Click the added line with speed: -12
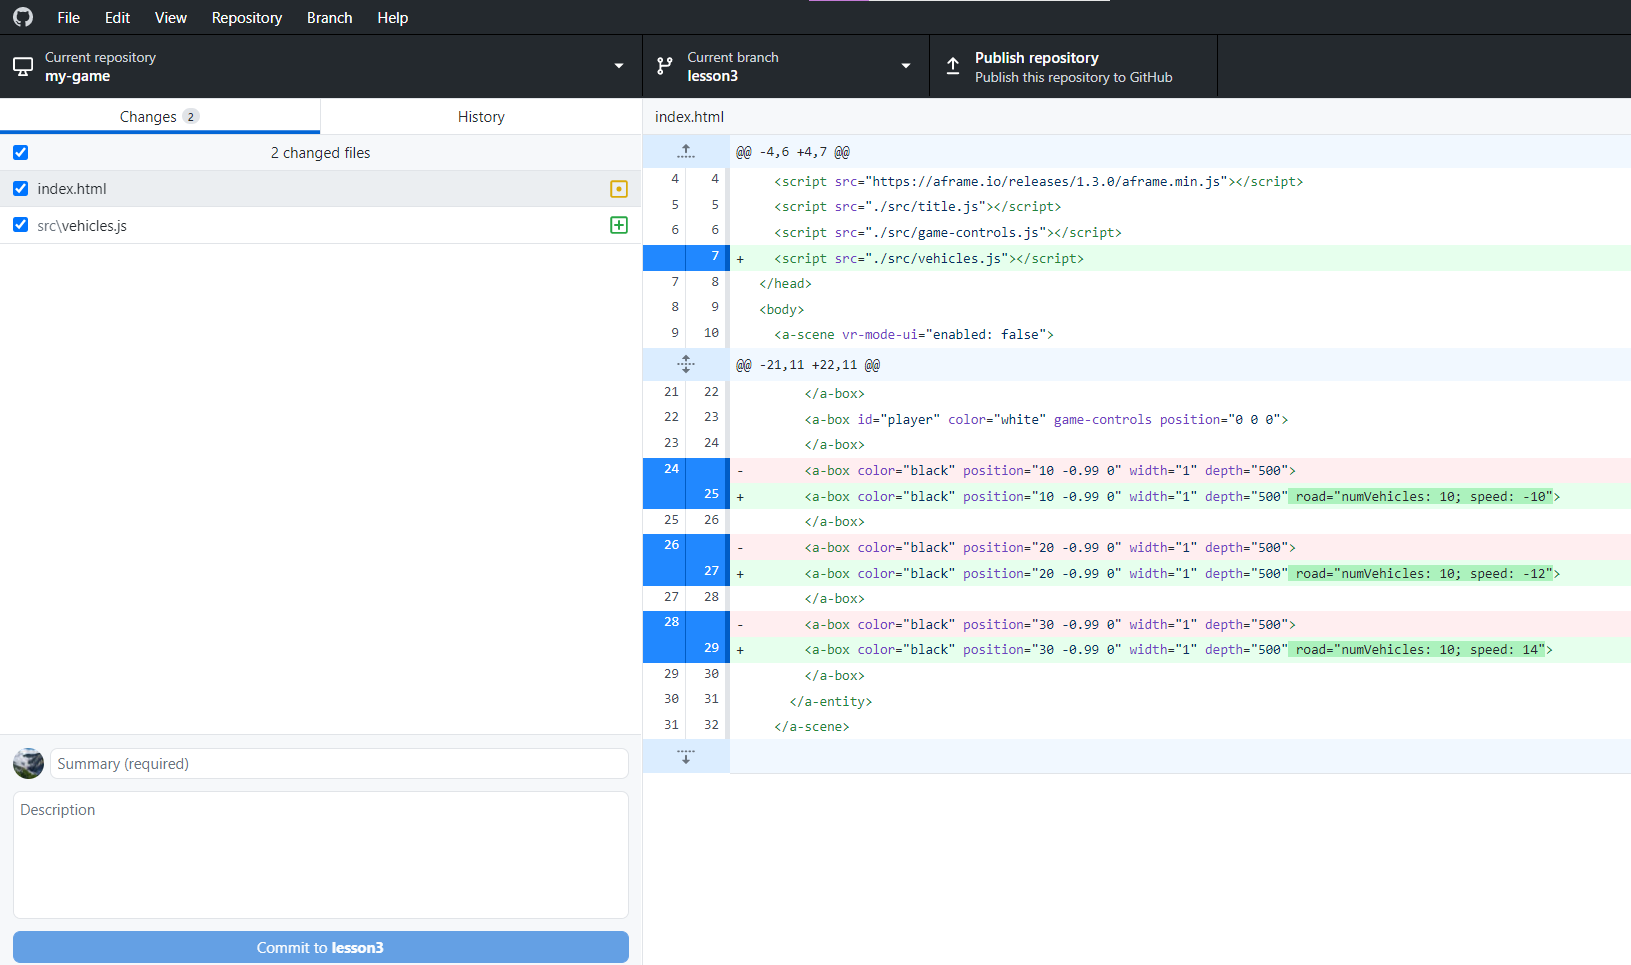Viewport: 1631px width, 965px height. pos(1182,573)
